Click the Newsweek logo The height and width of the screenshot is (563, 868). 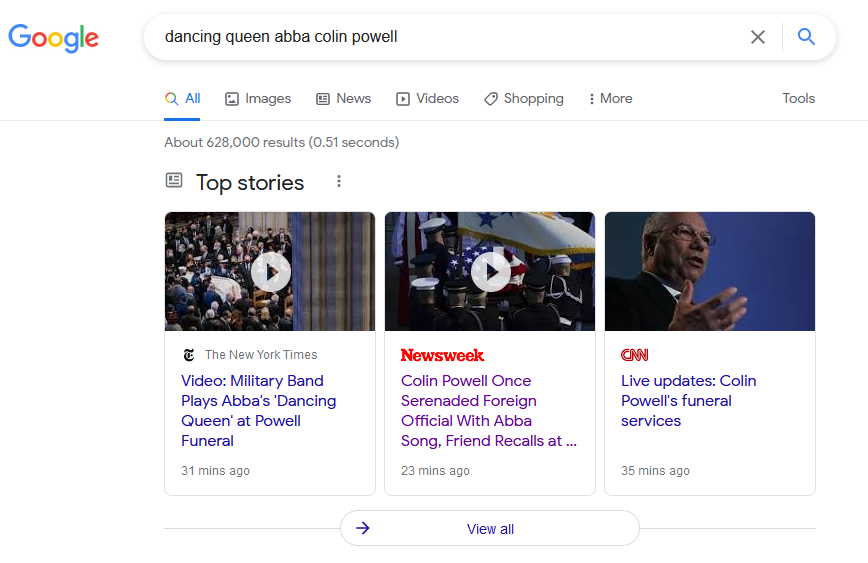[x=442, y=355]
